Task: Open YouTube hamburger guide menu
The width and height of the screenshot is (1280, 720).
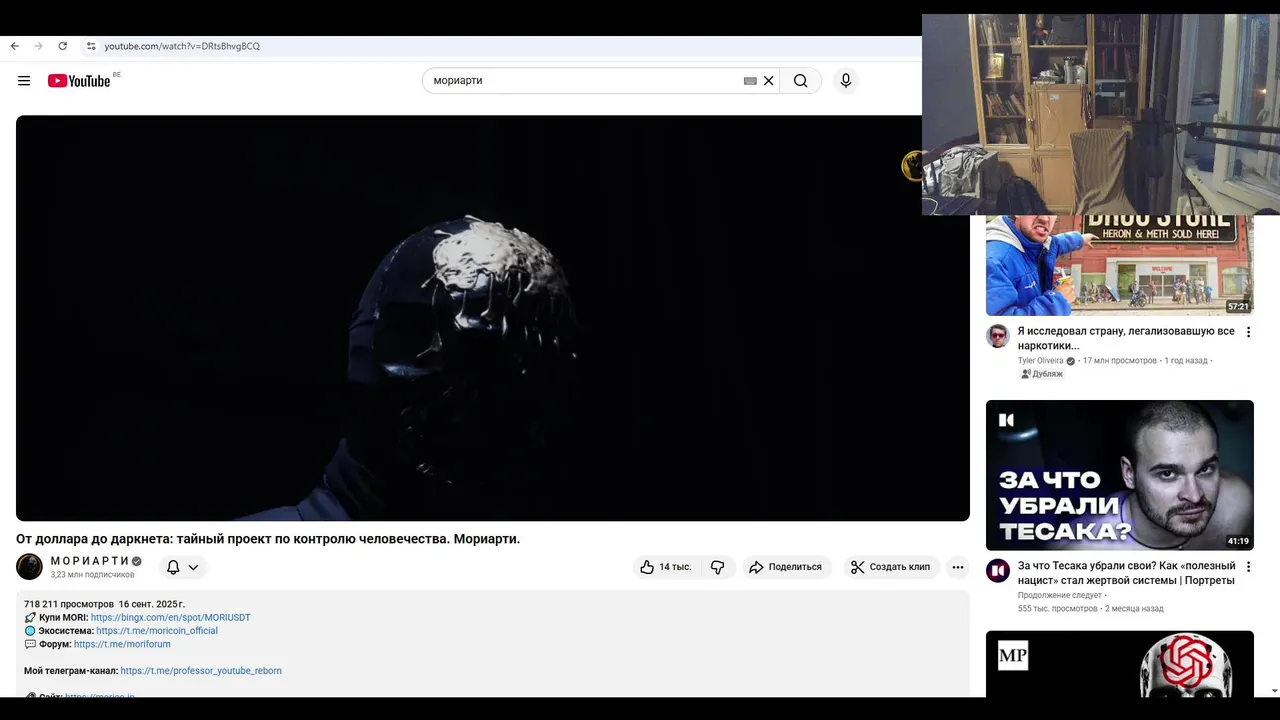Action: 24,81
